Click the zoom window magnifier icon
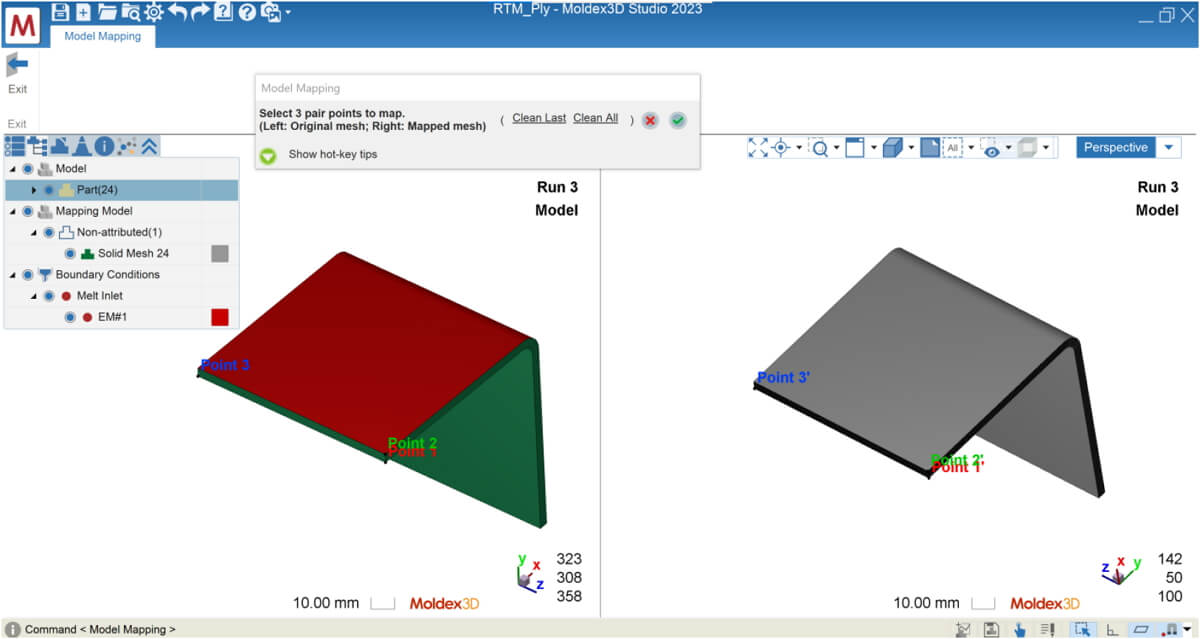Image resolution: width=1200 pixels, height=639 pixels. point(820,148)
